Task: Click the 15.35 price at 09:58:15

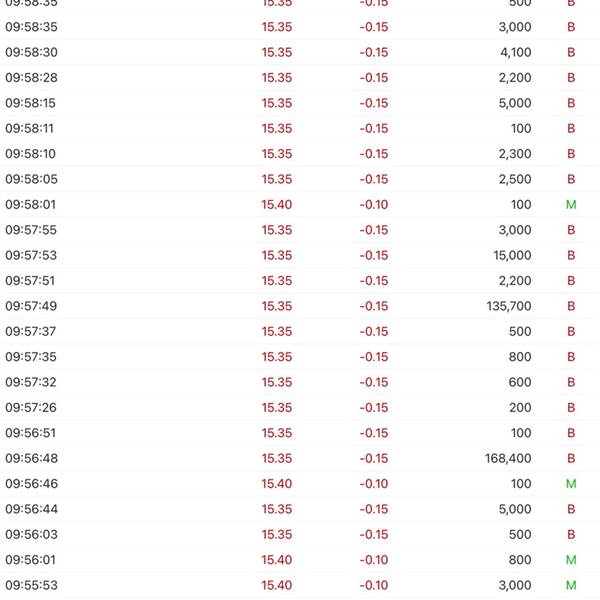Action: pyautogui.click(x=277, y=103)
